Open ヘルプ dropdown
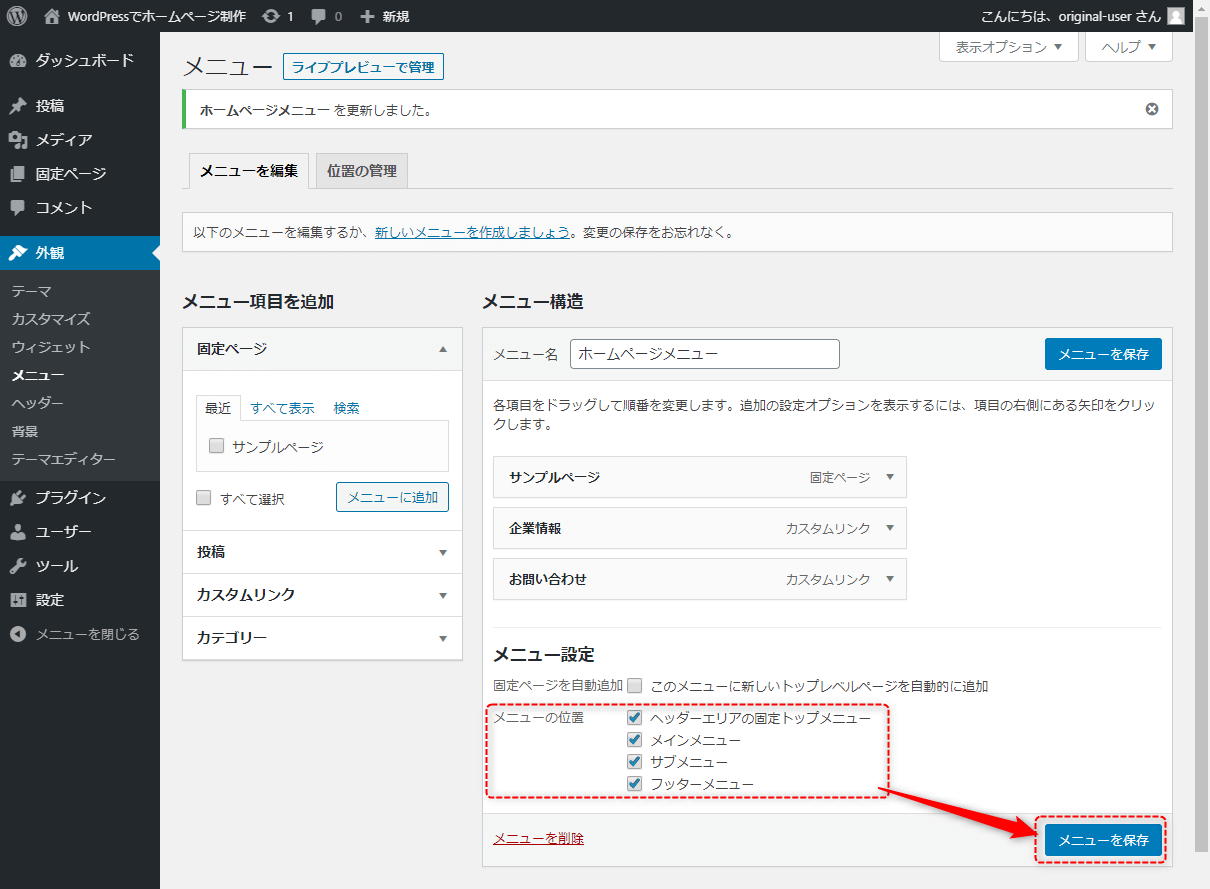 coord(1129,47)
